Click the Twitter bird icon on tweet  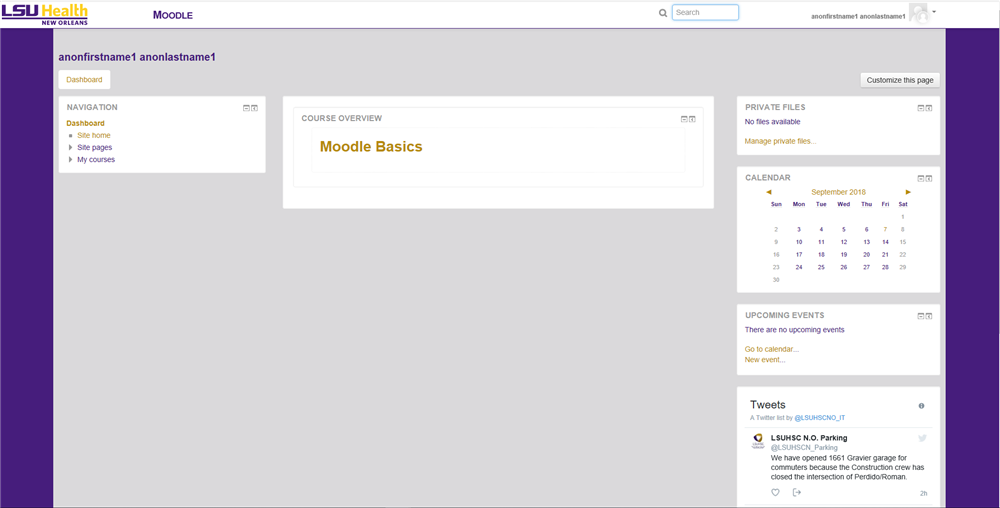(922, 438)
